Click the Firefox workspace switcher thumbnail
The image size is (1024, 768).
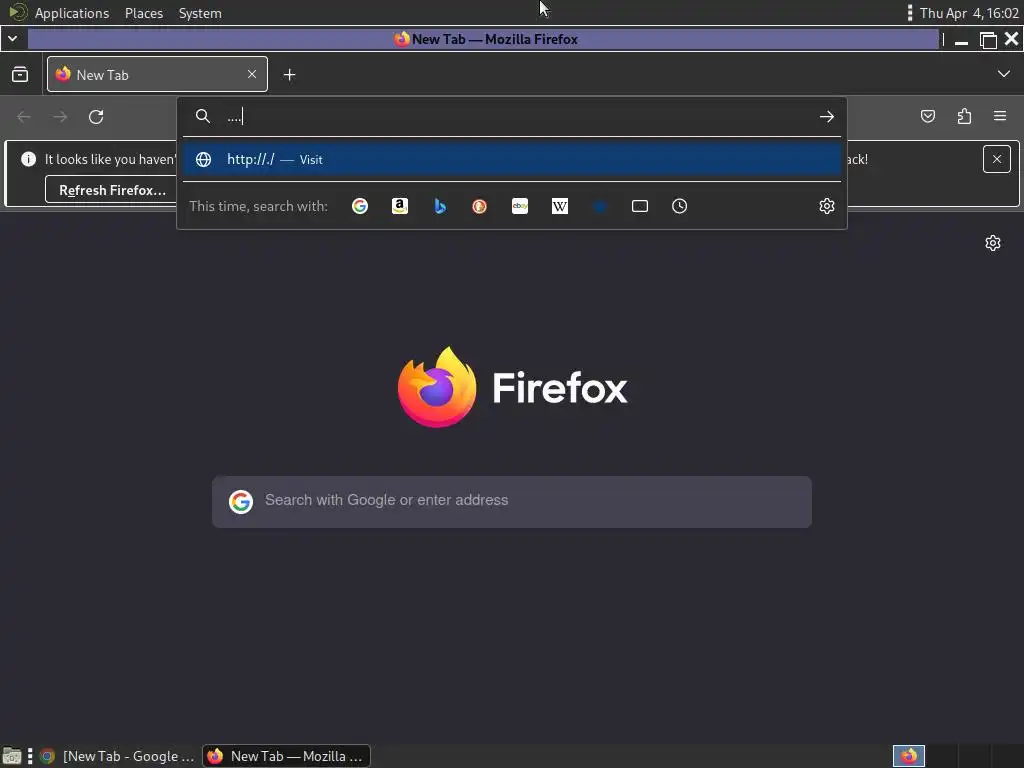coord(909,756)
